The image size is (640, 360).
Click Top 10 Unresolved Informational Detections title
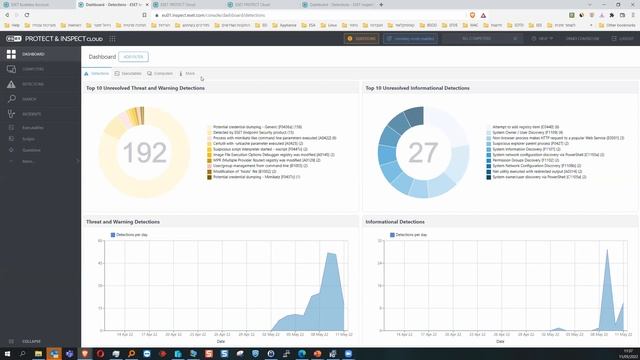417,88
